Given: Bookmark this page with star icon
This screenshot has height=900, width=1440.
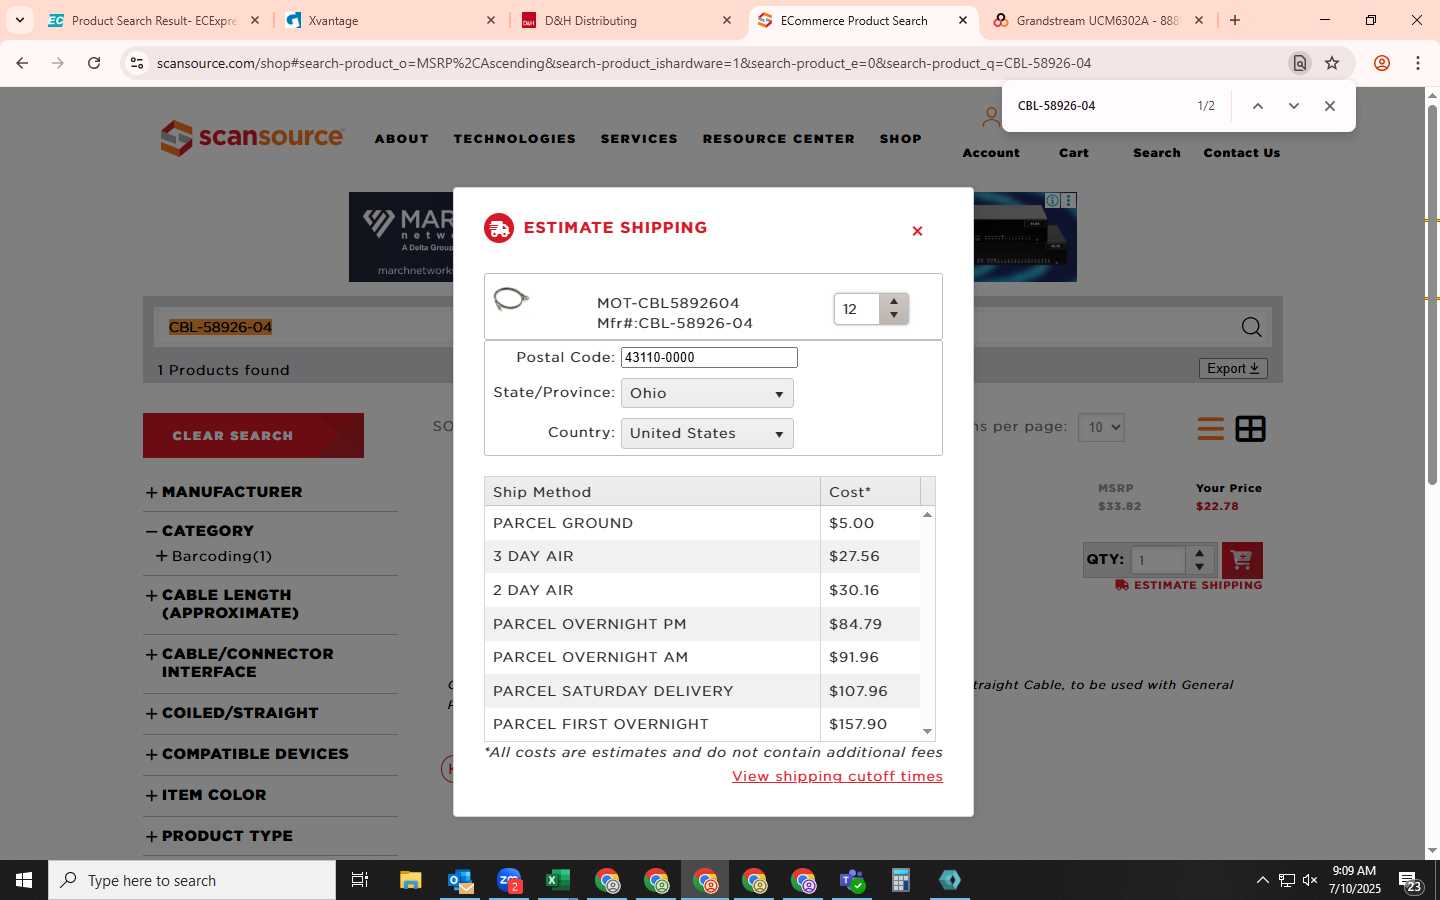Looking at the screenshot, I should 1332,63.
